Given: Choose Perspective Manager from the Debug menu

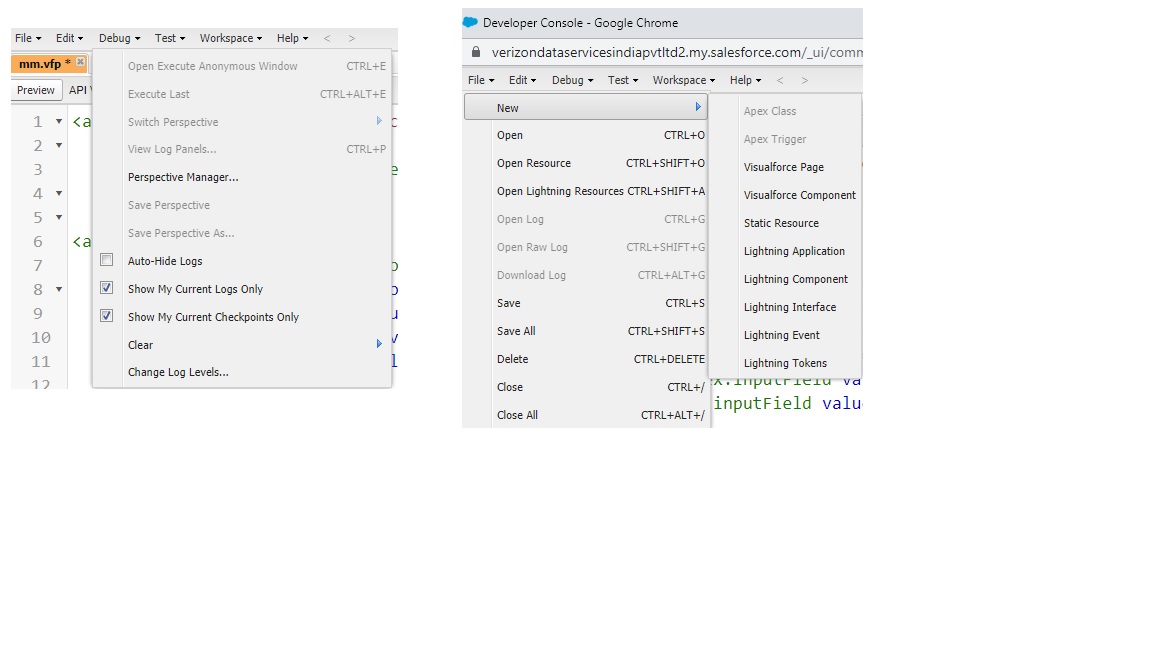Looking at the screenshot, I should pyautogui.click(x=184, y=177).
